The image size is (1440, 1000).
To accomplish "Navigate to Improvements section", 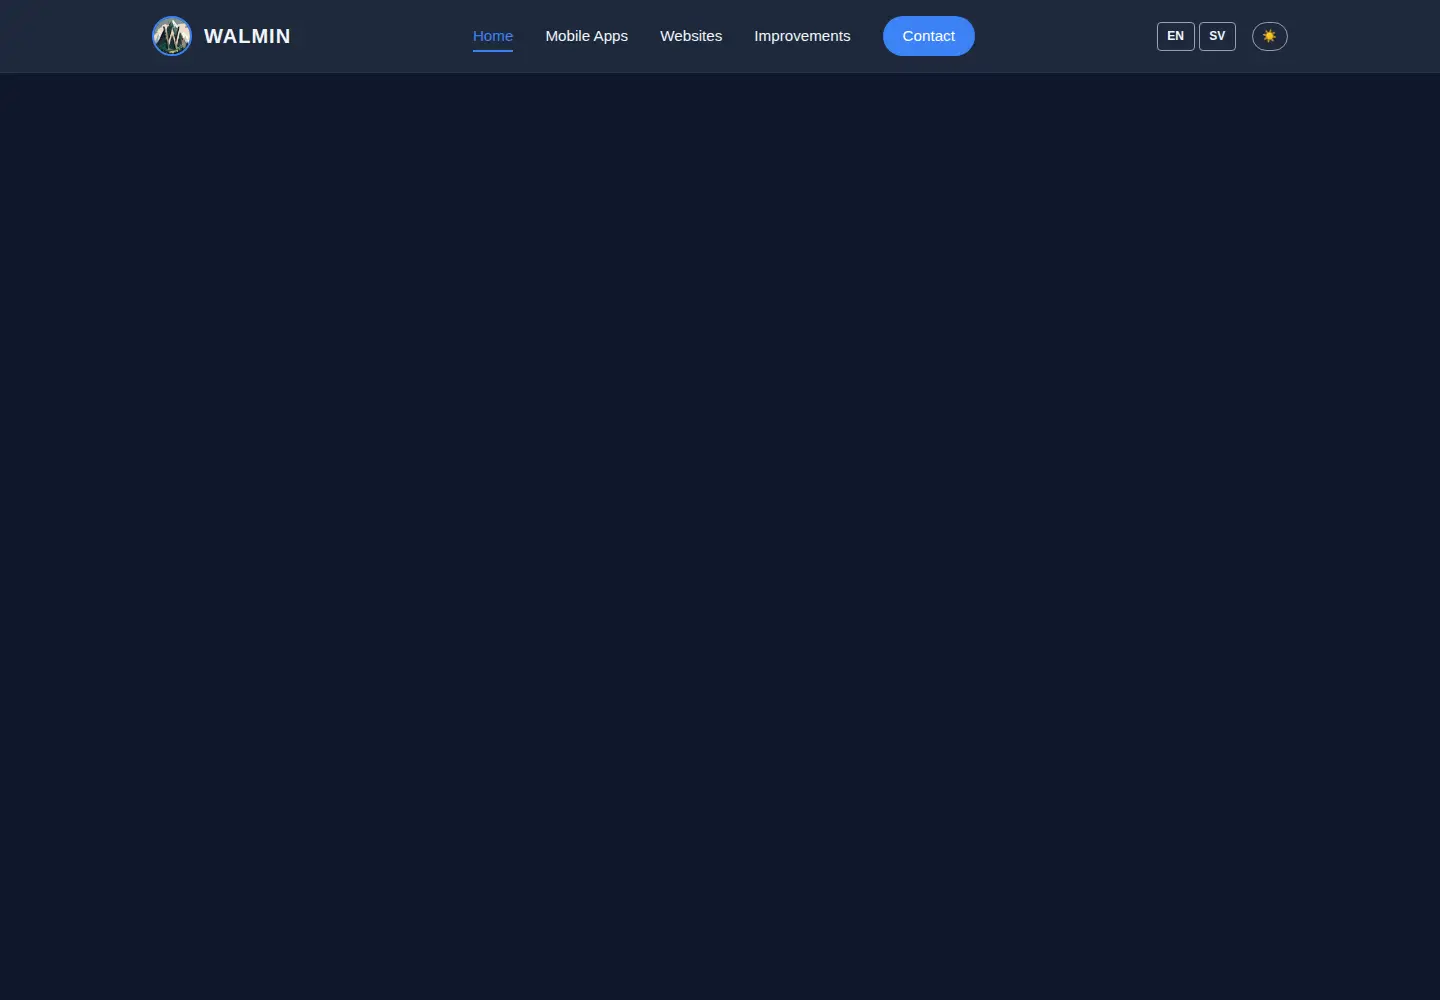I will click(x=802, y=36).
